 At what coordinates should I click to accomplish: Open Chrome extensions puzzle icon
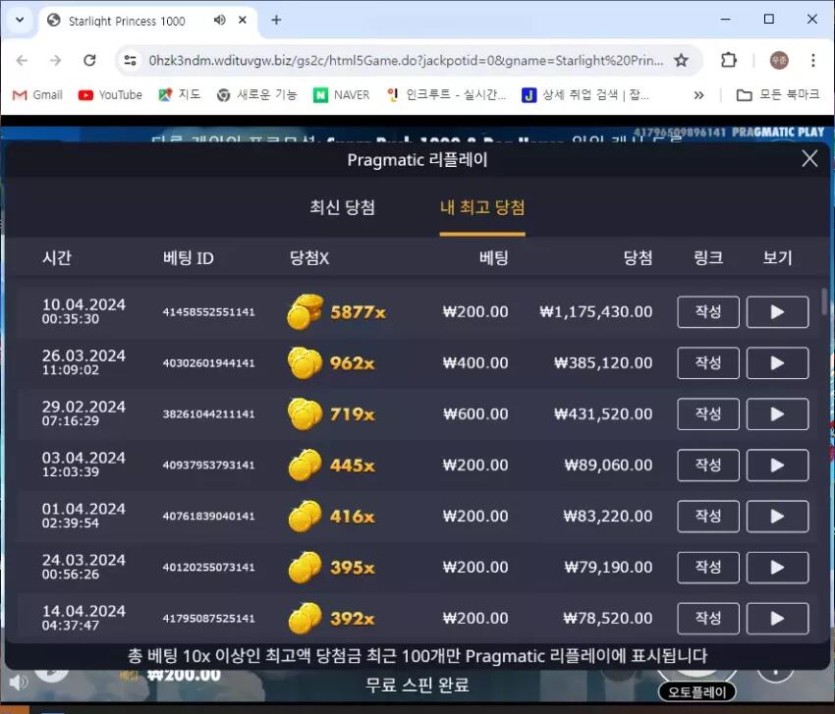[729, 61]
